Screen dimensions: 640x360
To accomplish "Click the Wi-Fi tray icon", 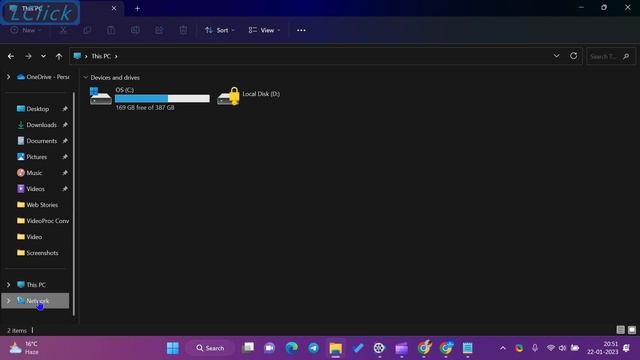I will [551, 348].
